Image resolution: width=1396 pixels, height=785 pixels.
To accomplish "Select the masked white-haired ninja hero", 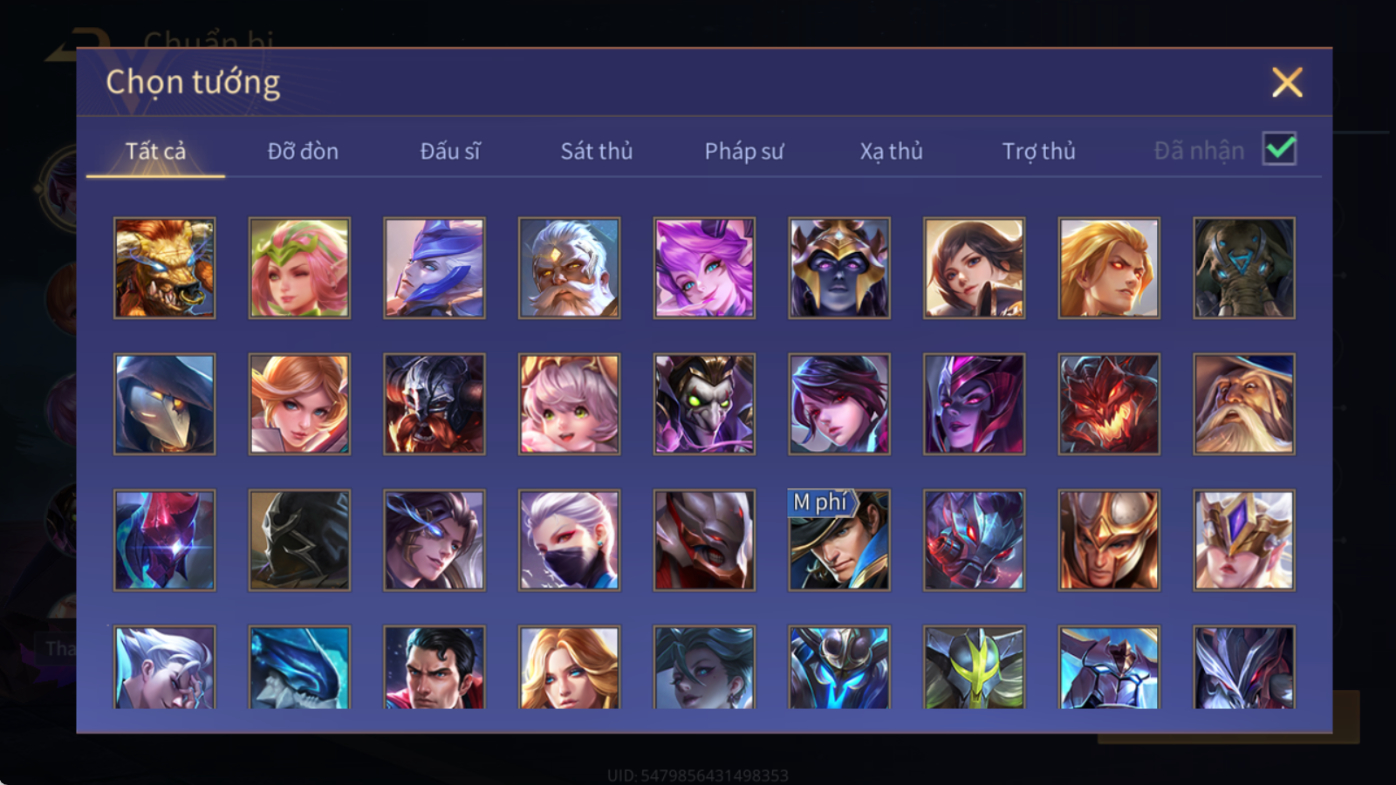I will coord(570,540).
